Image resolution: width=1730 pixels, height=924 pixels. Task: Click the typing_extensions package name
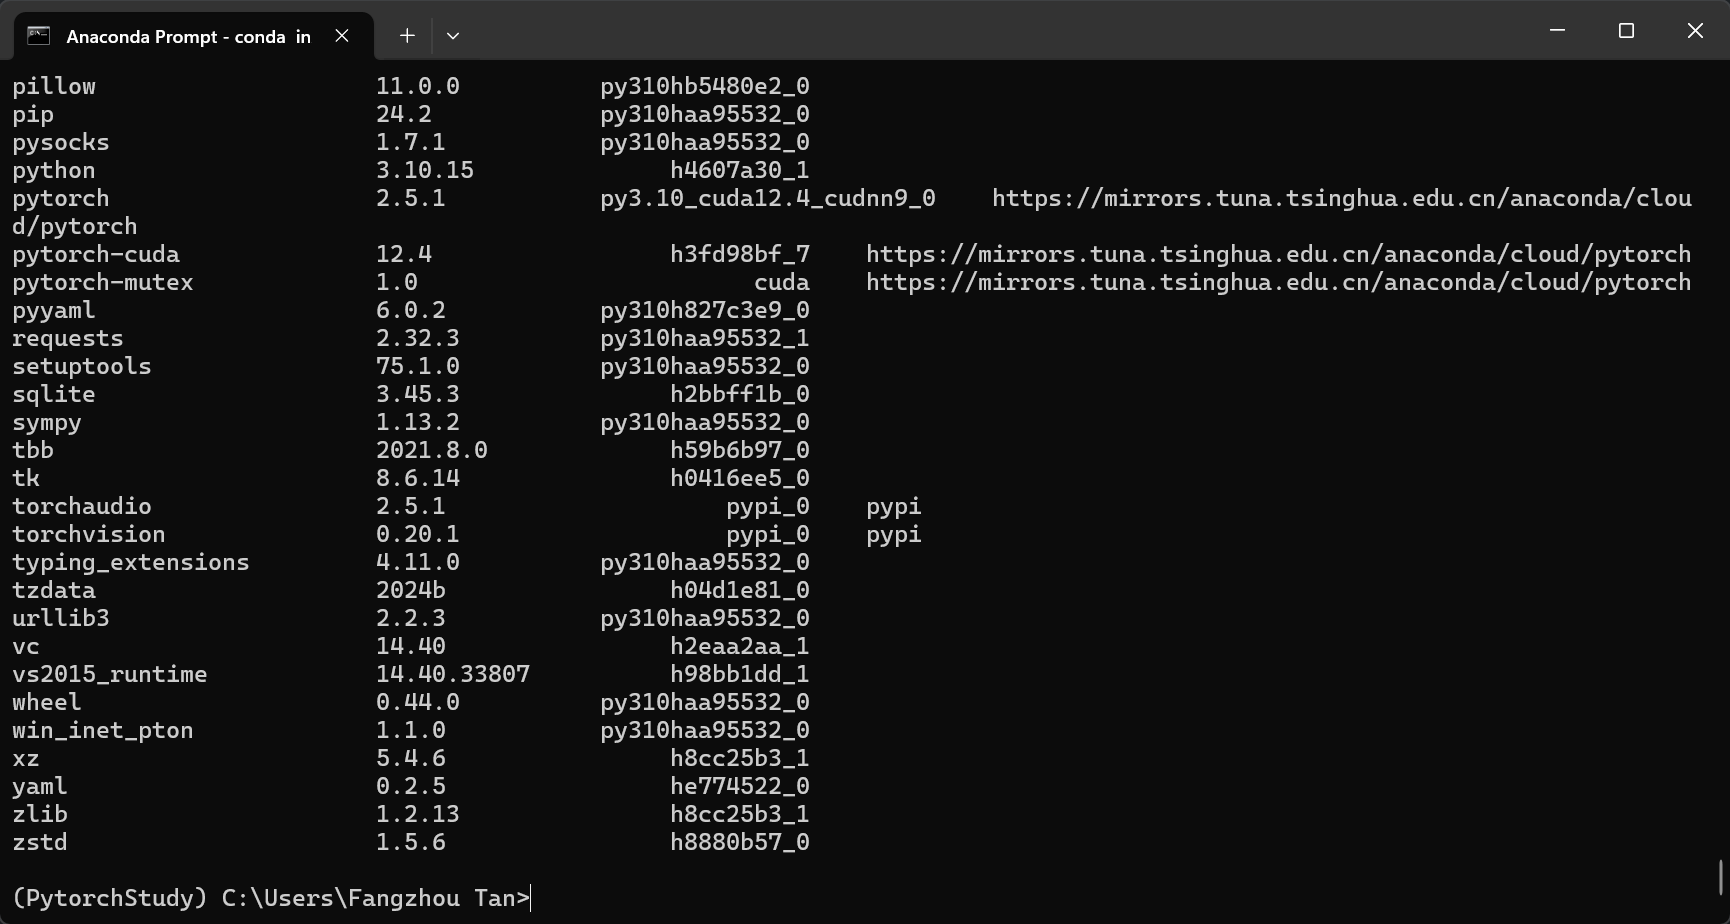click(x=131, y=562)
